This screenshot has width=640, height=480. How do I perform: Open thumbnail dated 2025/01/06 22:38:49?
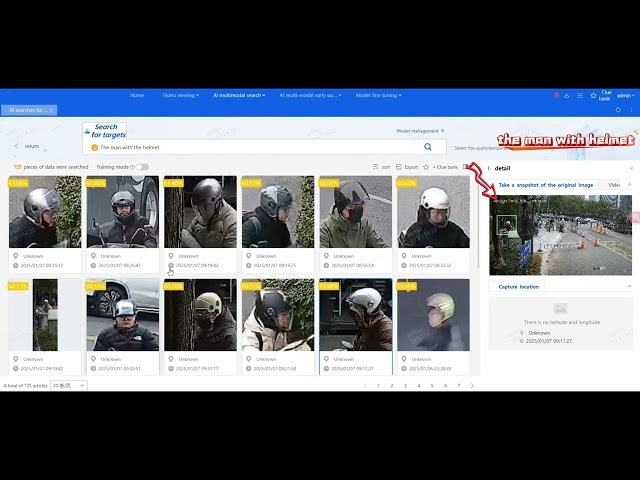[433, 315]
